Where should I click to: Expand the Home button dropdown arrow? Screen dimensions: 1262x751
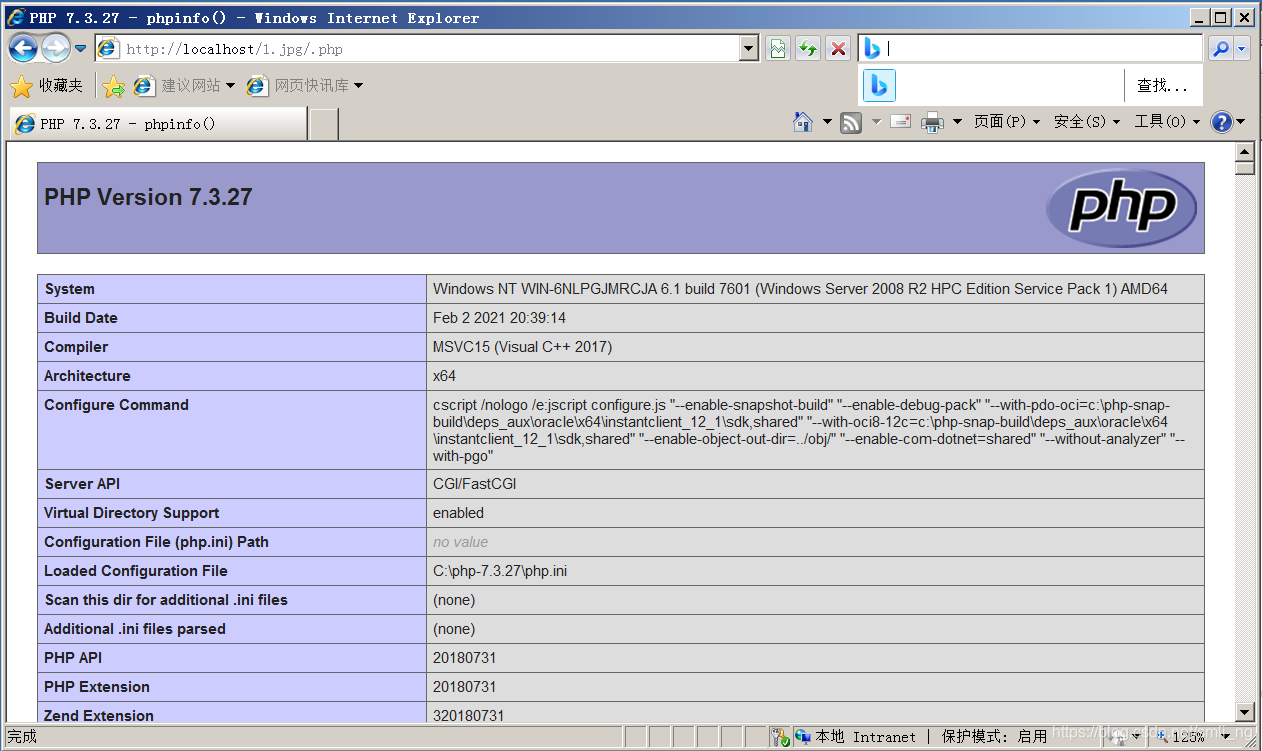tap(827, 122)
